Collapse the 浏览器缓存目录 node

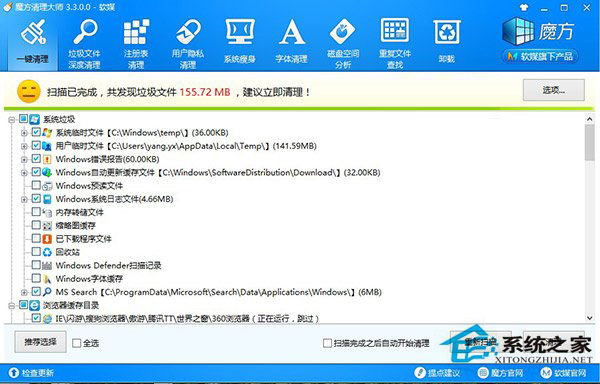point(12,306)
